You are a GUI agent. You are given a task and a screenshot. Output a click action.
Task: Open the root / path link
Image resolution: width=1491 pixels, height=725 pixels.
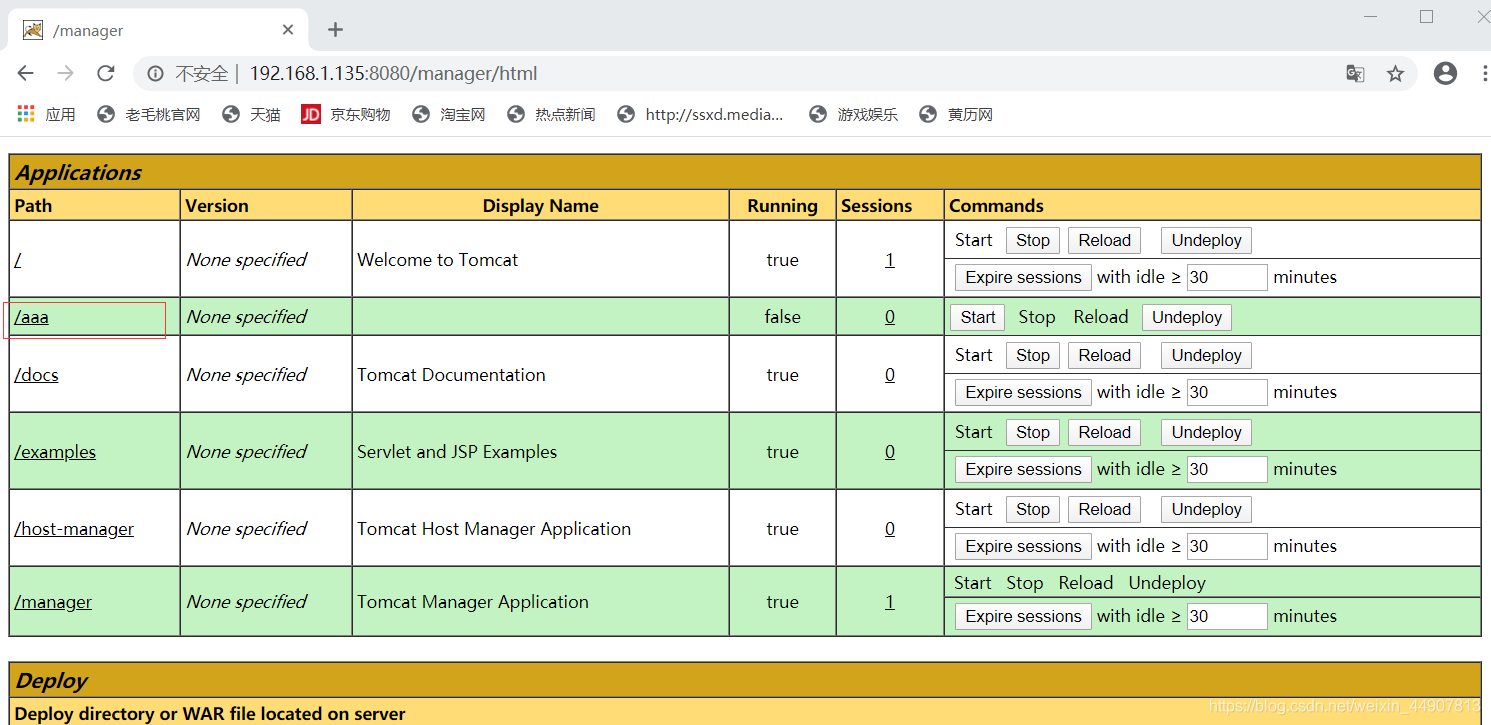click(18, 260)
